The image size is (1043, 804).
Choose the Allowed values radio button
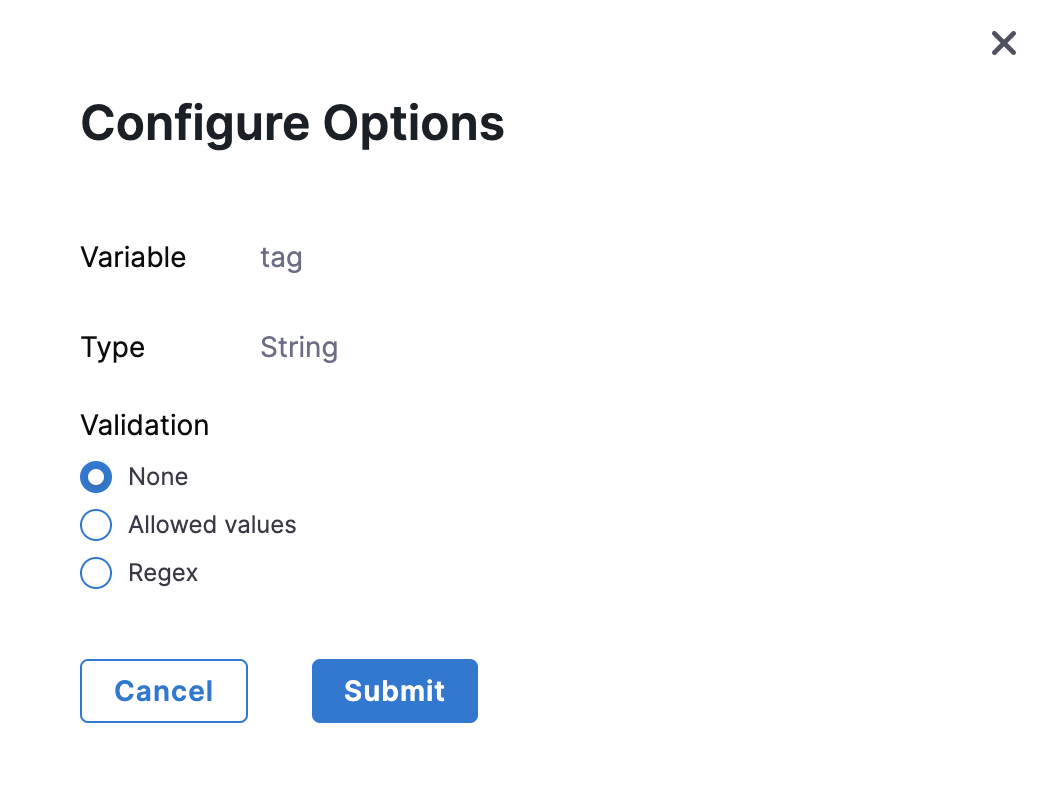96,525
